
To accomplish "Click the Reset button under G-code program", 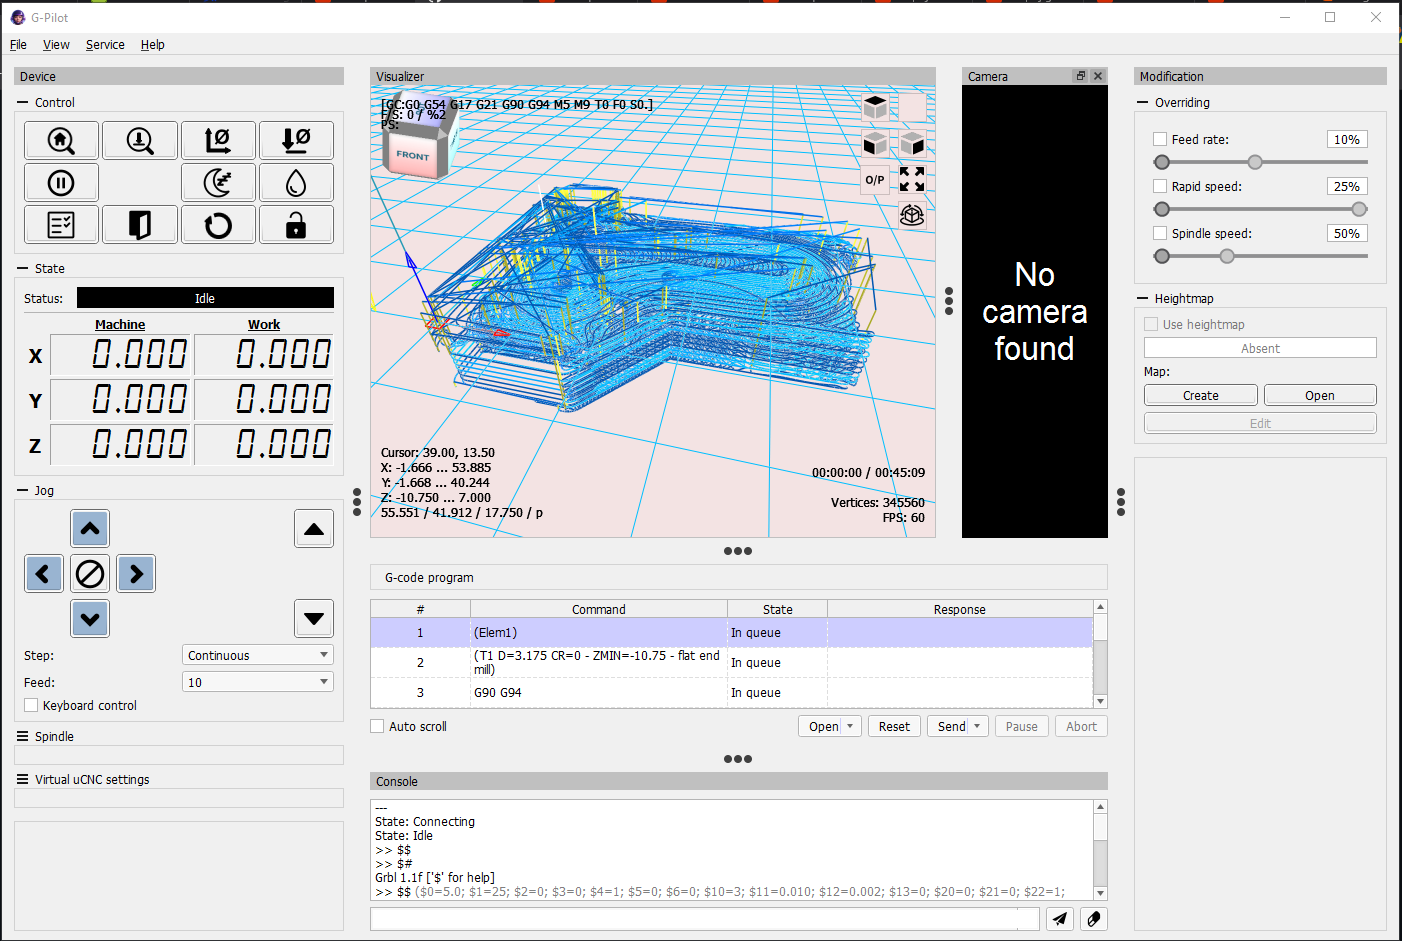I will [x=893, y=727].
